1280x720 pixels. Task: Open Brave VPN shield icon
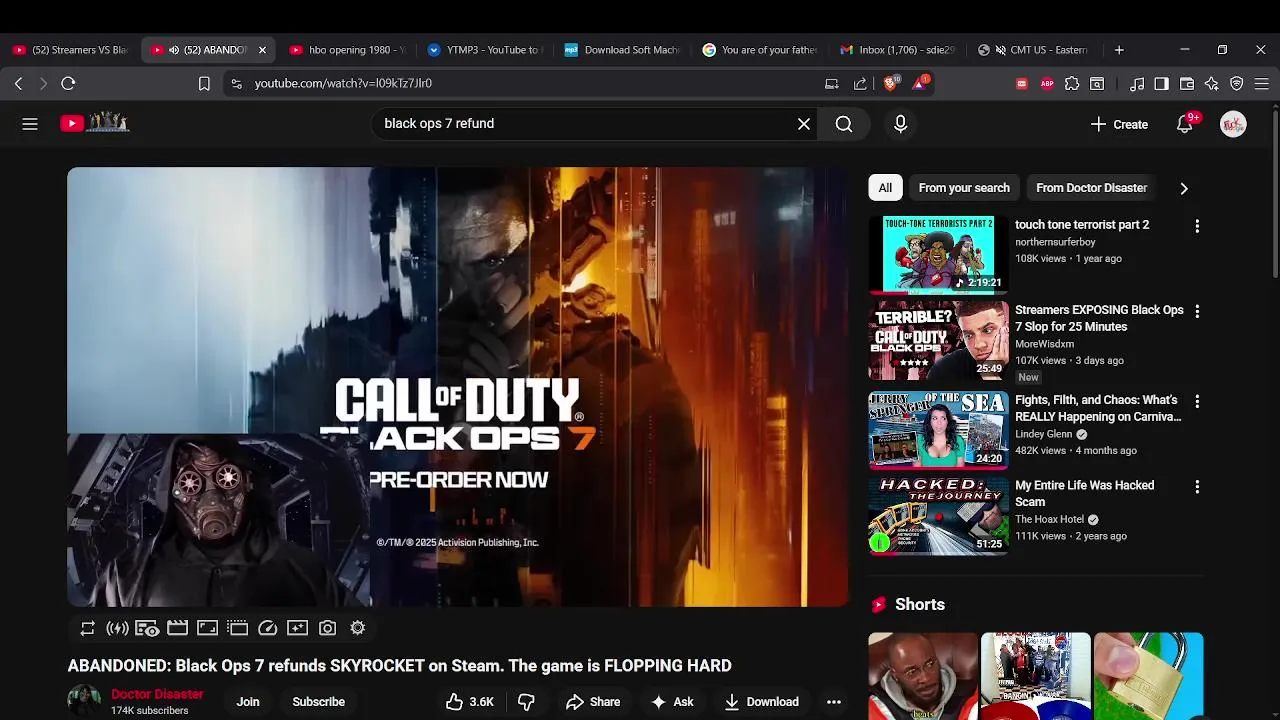tap(1237, 84)
